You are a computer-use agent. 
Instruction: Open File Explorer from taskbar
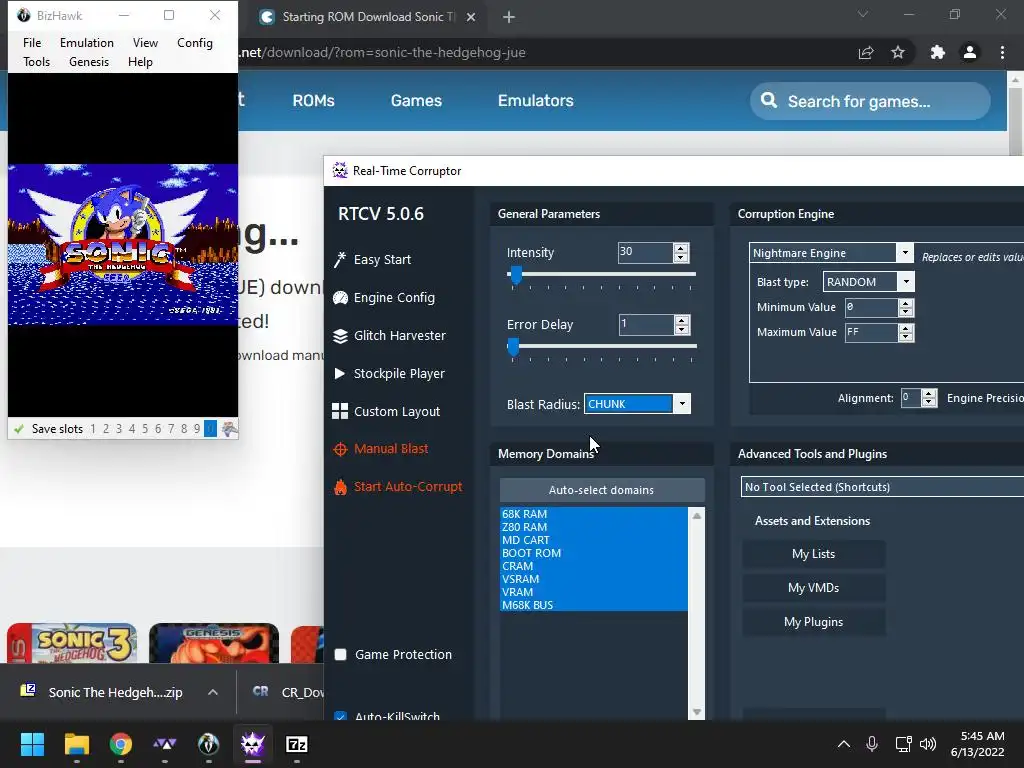[x=76, y=744]
